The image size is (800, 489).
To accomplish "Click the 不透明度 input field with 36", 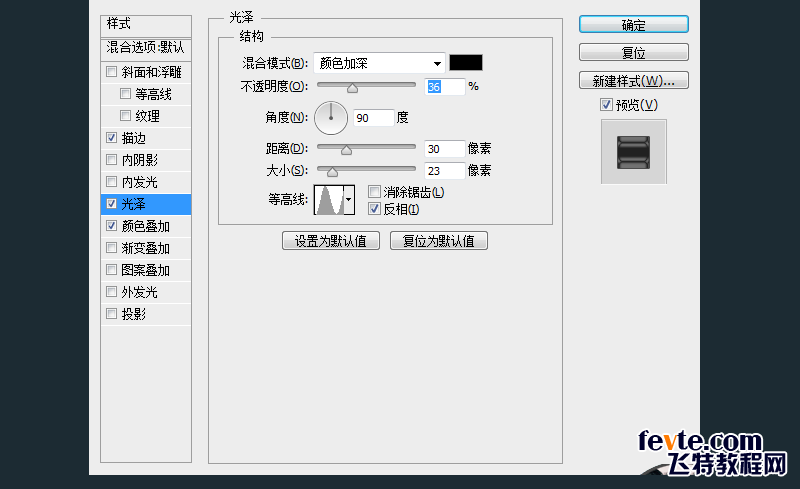I will coord(444,87).
